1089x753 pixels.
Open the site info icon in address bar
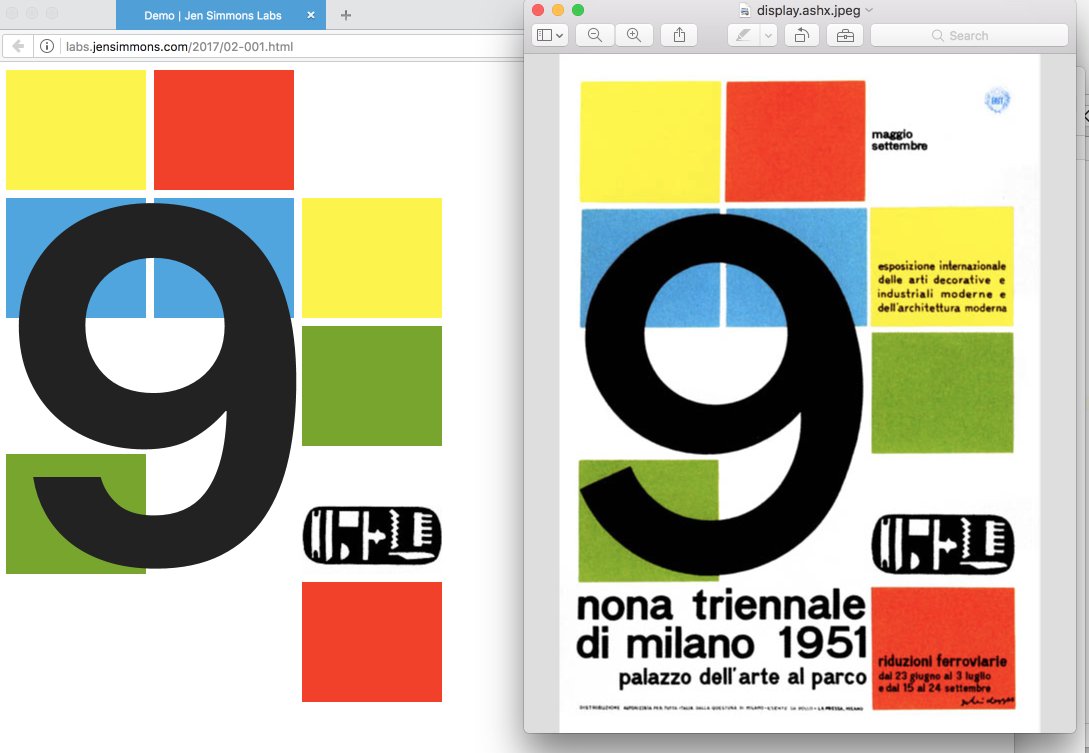47,46
